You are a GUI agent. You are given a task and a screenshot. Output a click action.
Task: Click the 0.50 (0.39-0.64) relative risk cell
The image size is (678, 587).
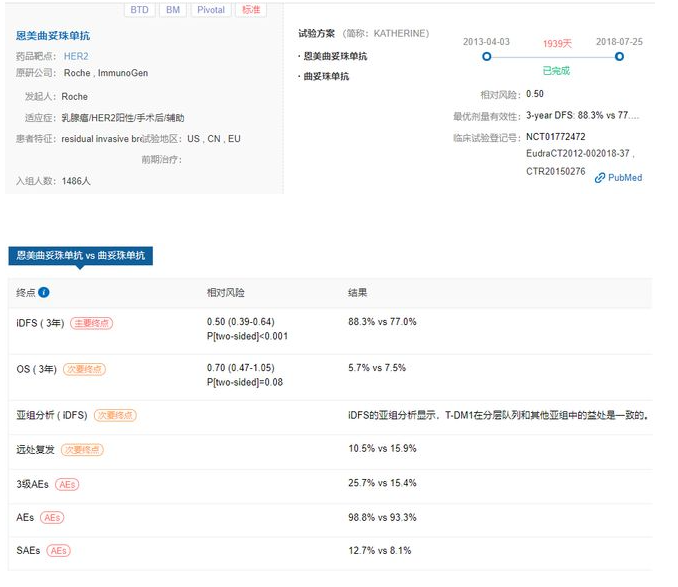241,322
